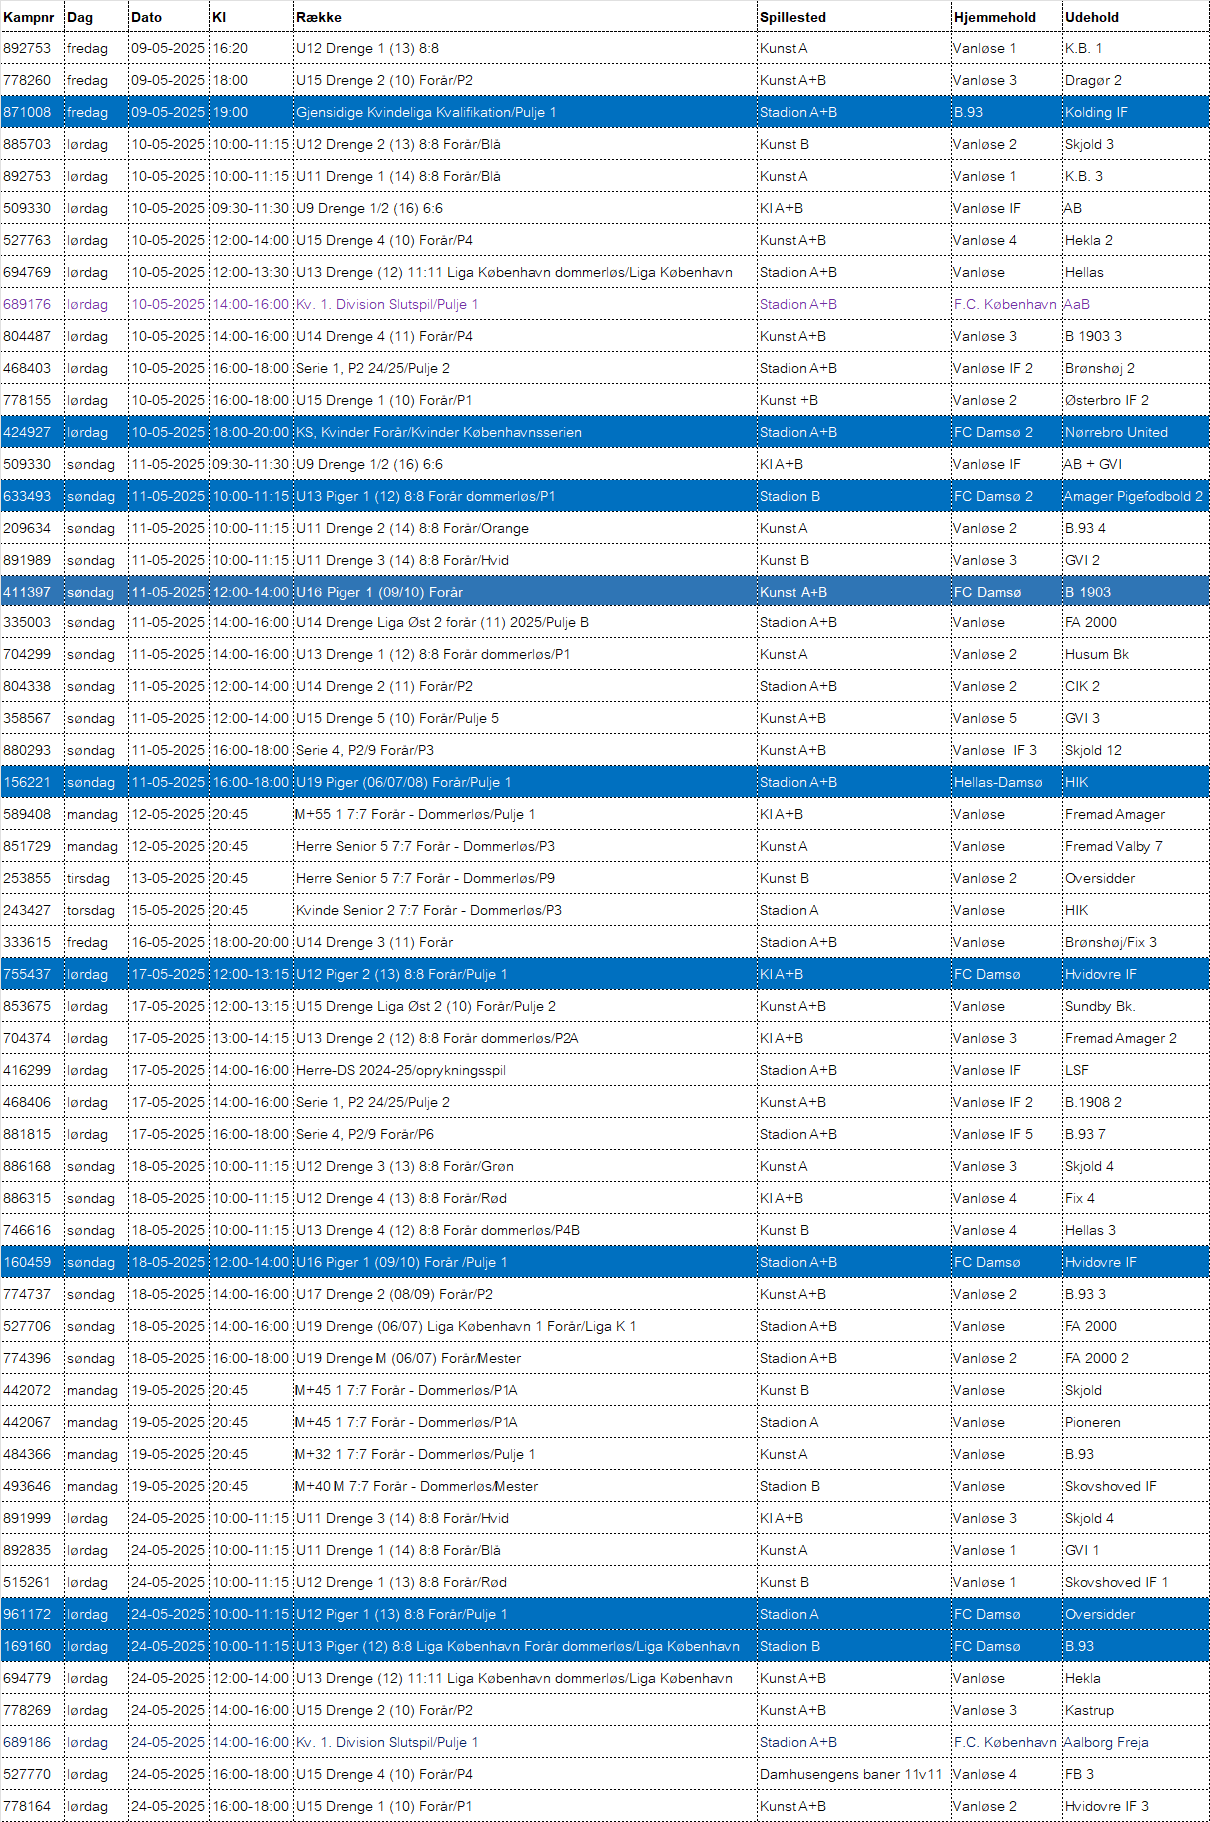Click Fix 4 away team cell
This screenshot has width=1210, height=1822.
(1080, 1198)
